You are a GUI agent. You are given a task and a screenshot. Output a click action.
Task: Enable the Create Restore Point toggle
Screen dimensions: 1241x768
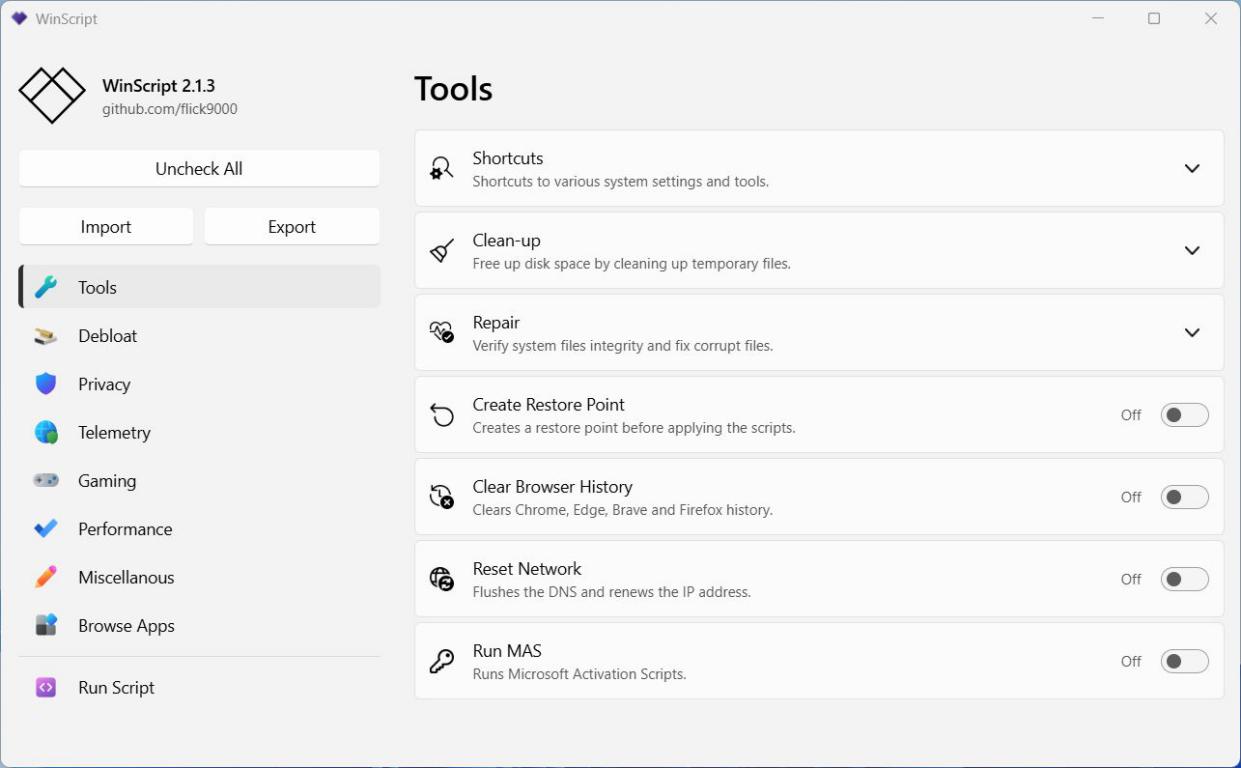tap(1184, 415)
